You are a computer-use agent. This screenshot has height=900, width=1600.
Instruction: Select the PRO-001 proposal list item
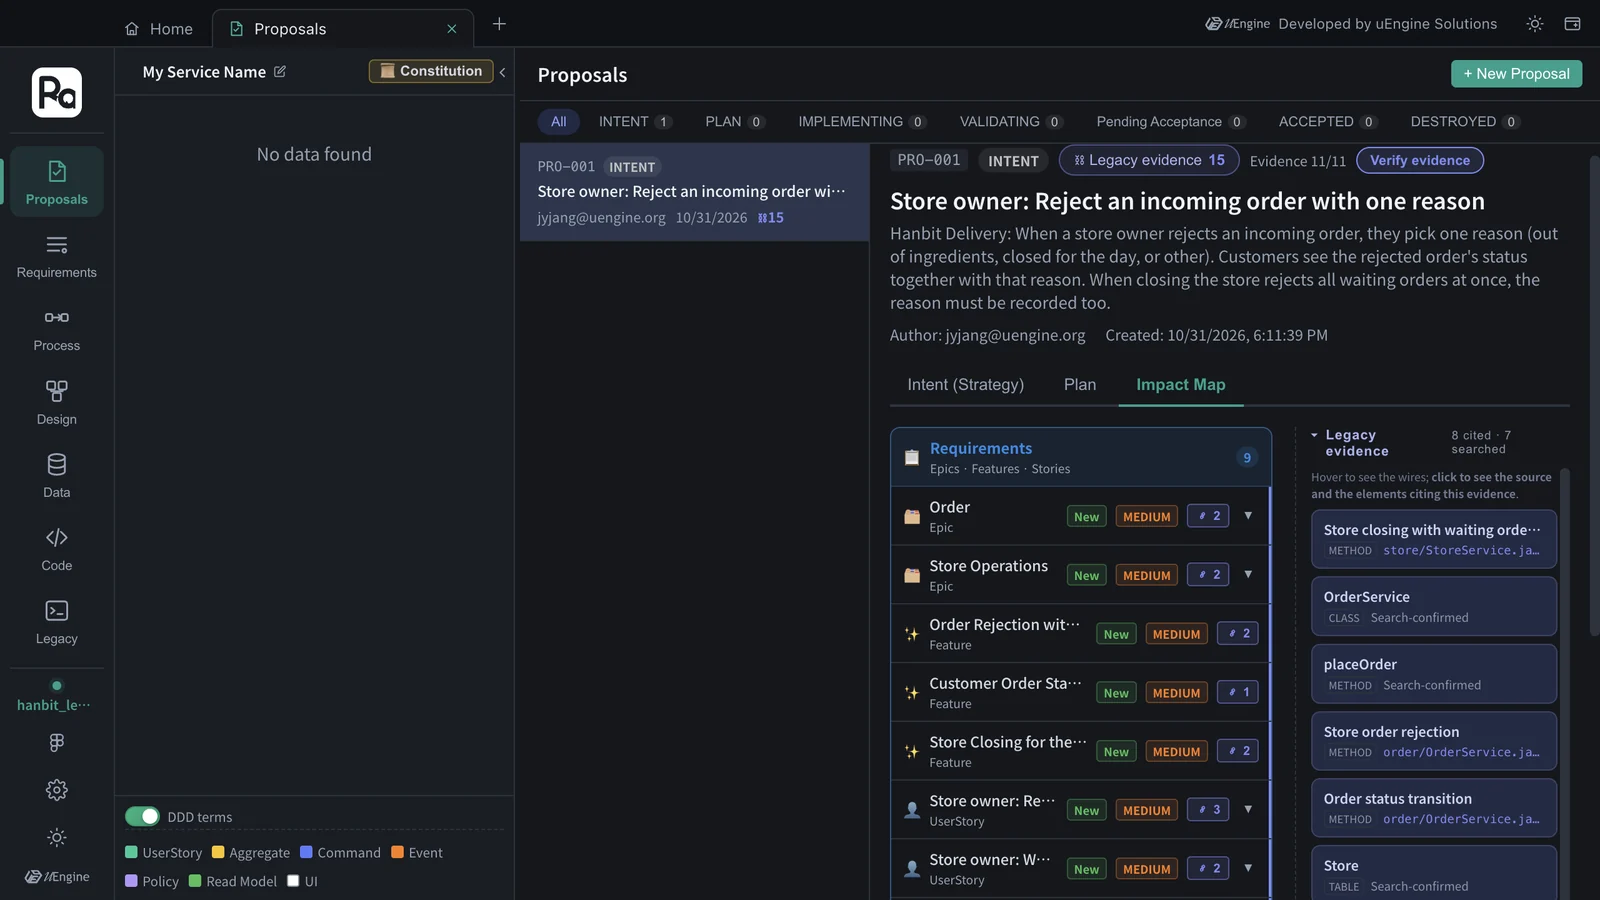(694, 192)
